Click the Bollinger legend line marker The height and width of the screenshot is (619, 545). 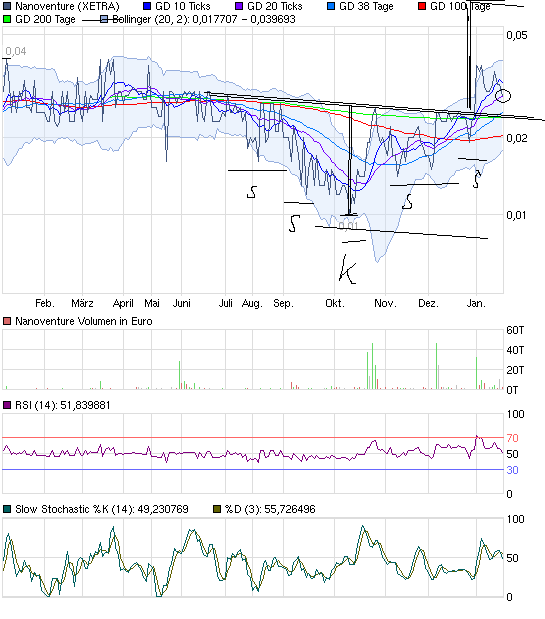104,19
